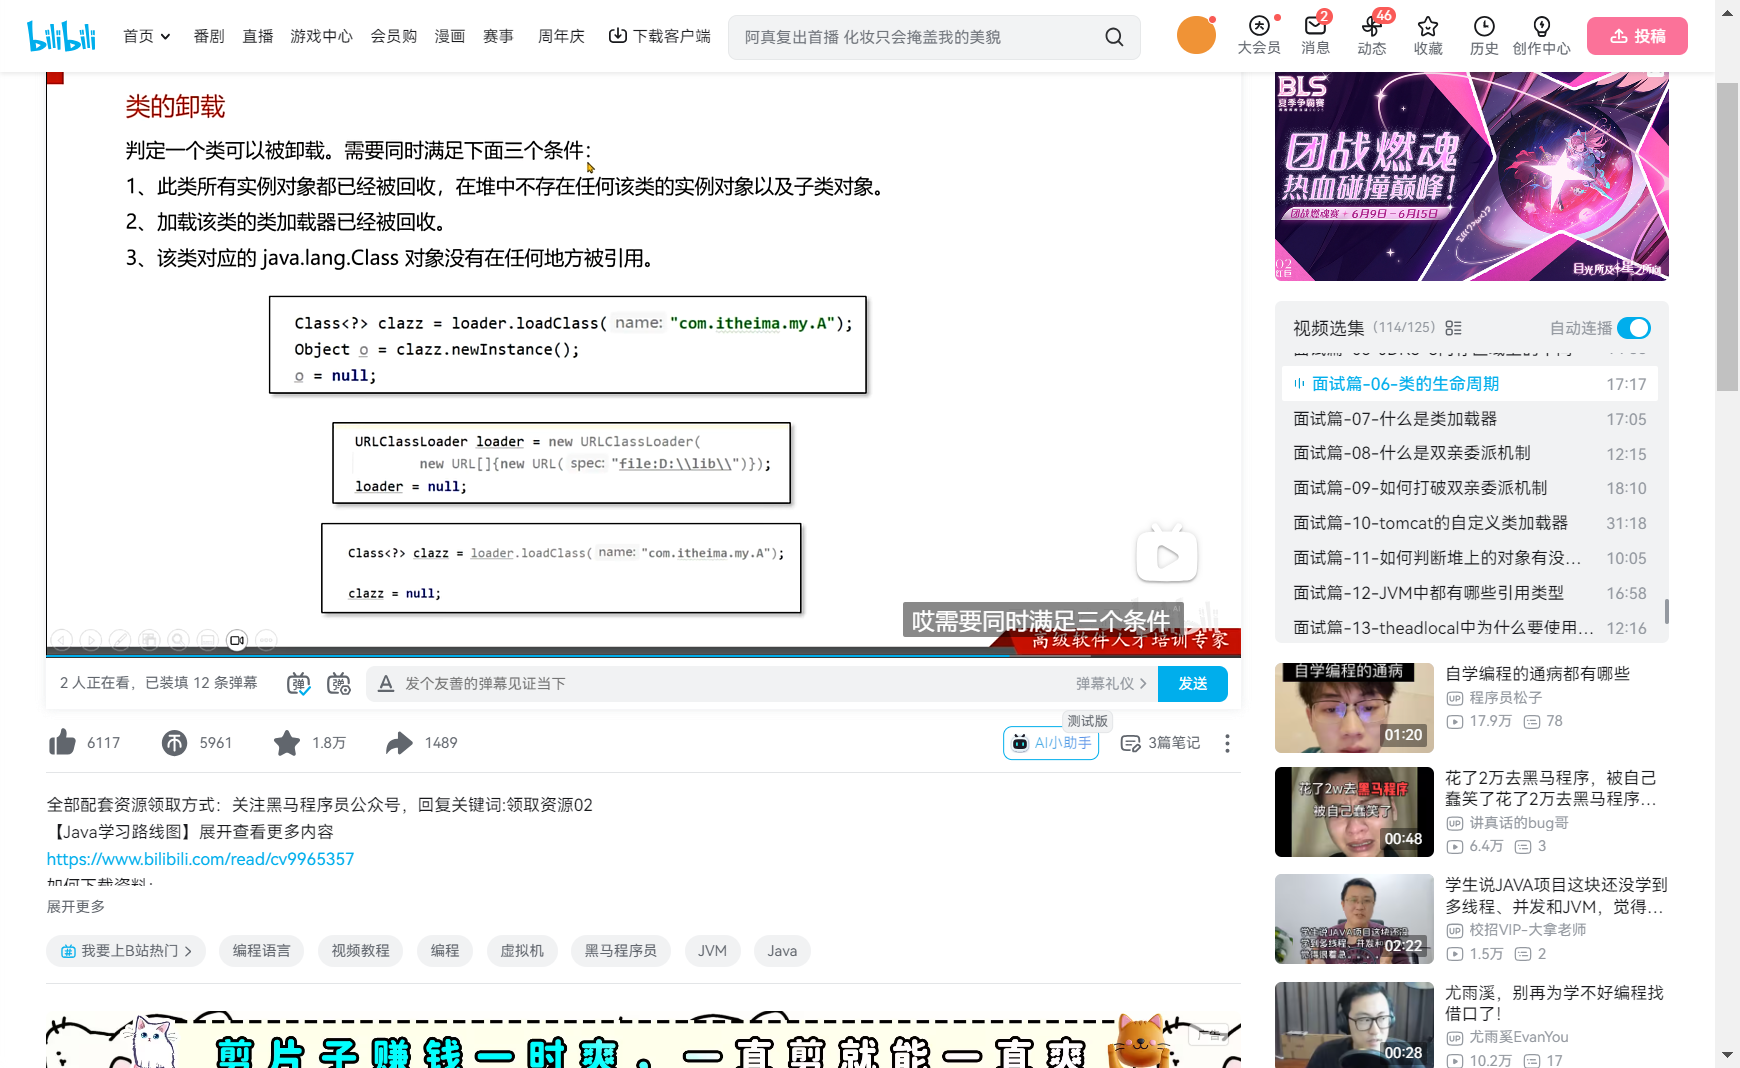Play 面试篇-12-JVM中都有哪些引用类型
The image size is (1740, 1068).
coord(1470,593)
